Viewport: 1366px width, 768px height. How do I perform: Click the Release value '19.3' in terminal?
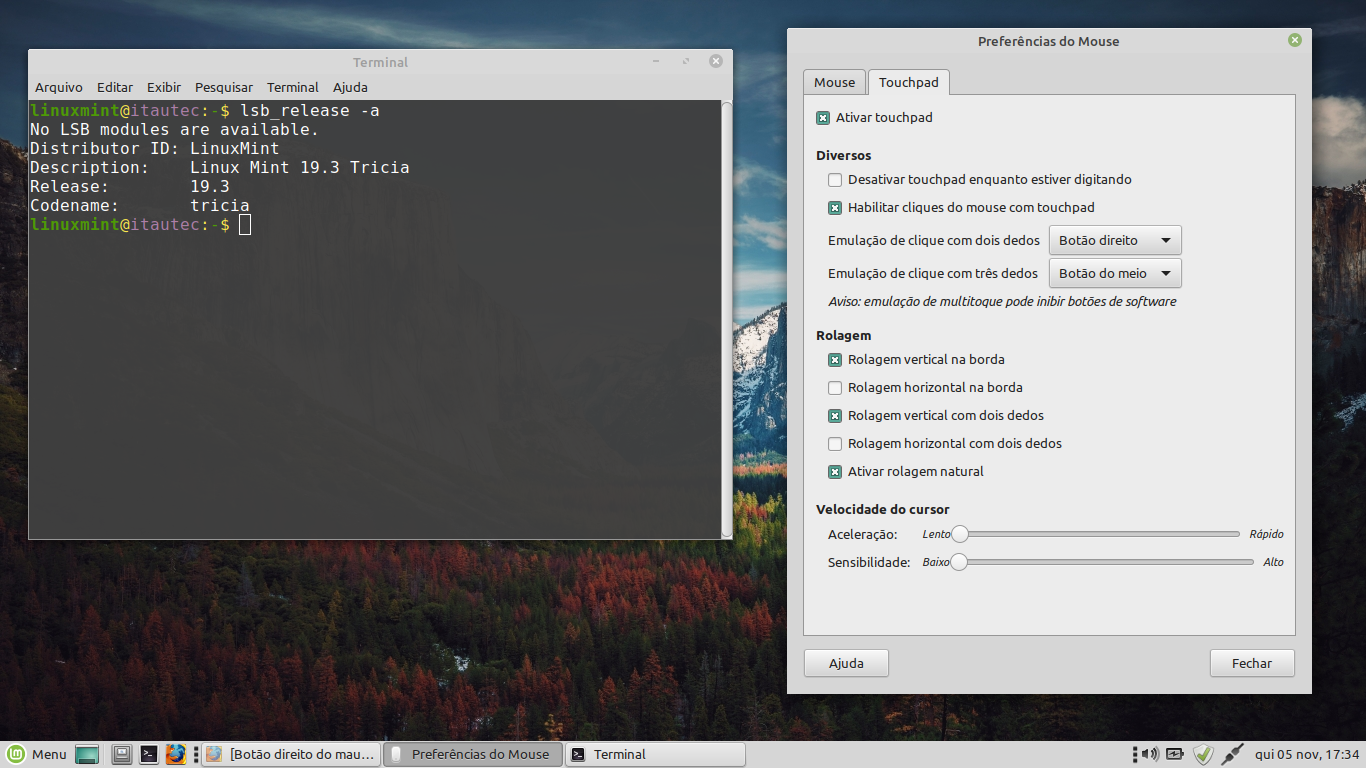tap(210, 187)
